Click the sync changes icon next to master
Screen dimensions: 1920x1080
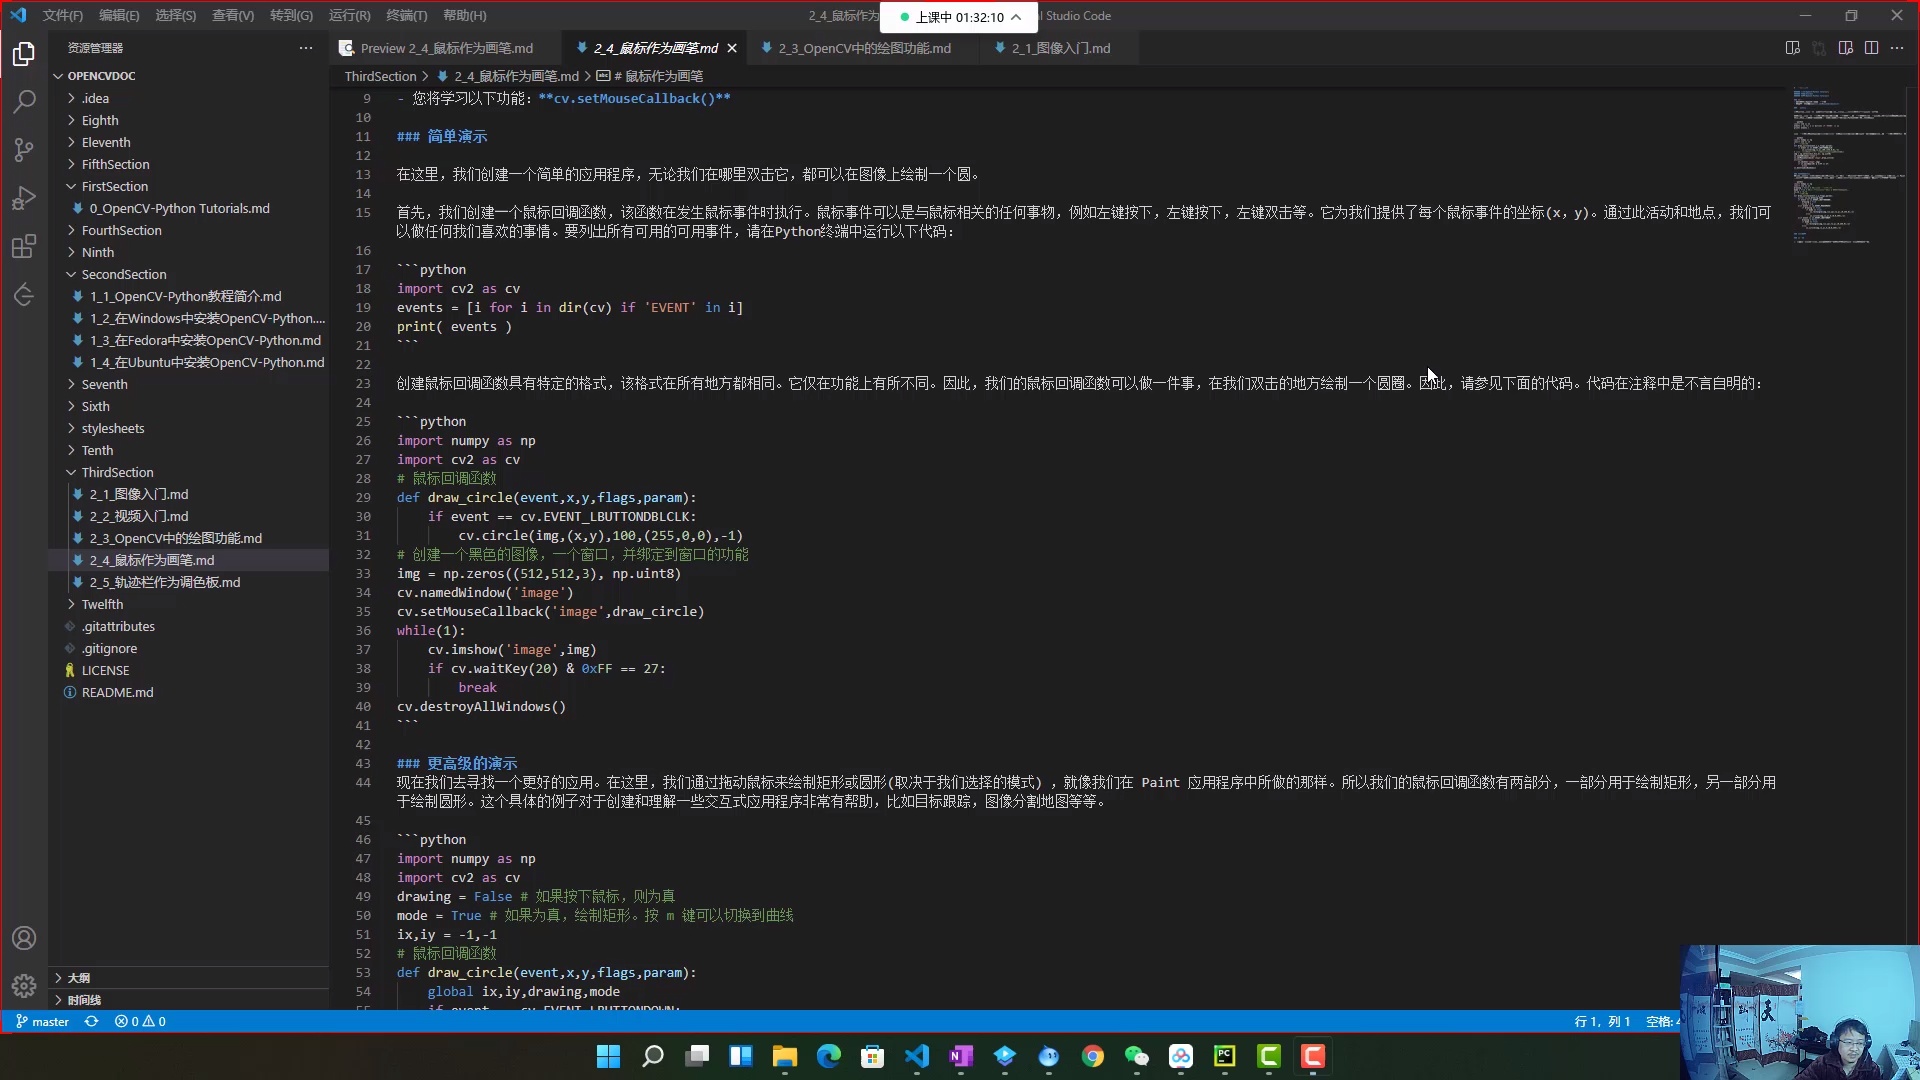click(x=91, y=1021)
